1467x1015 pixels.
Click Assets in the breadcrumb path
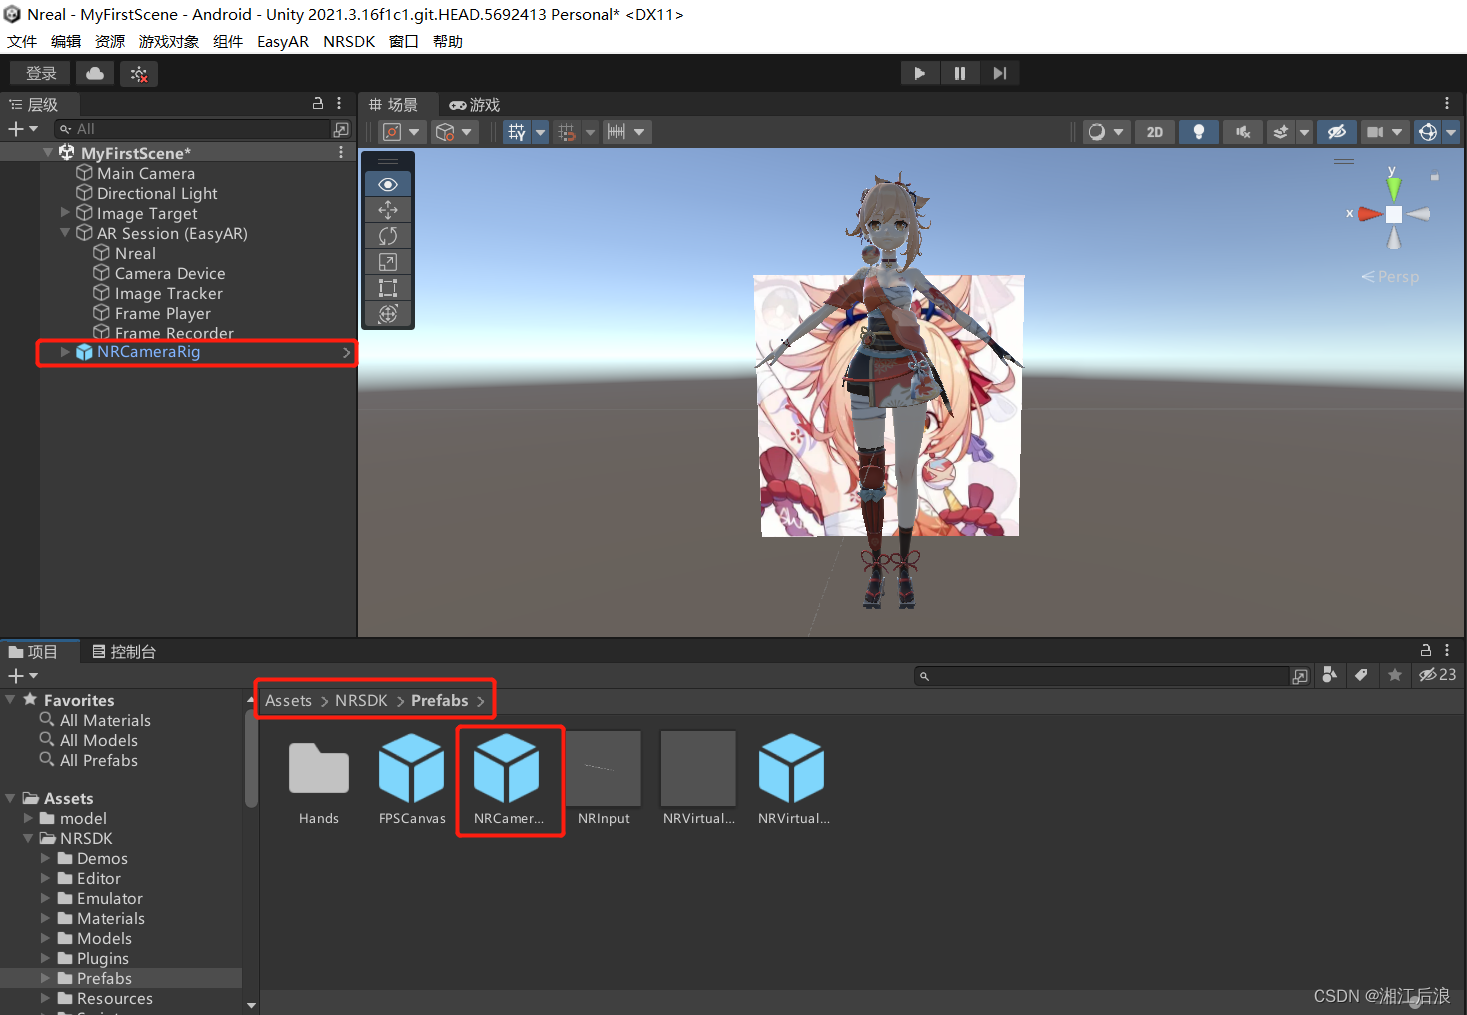point(288,700)
